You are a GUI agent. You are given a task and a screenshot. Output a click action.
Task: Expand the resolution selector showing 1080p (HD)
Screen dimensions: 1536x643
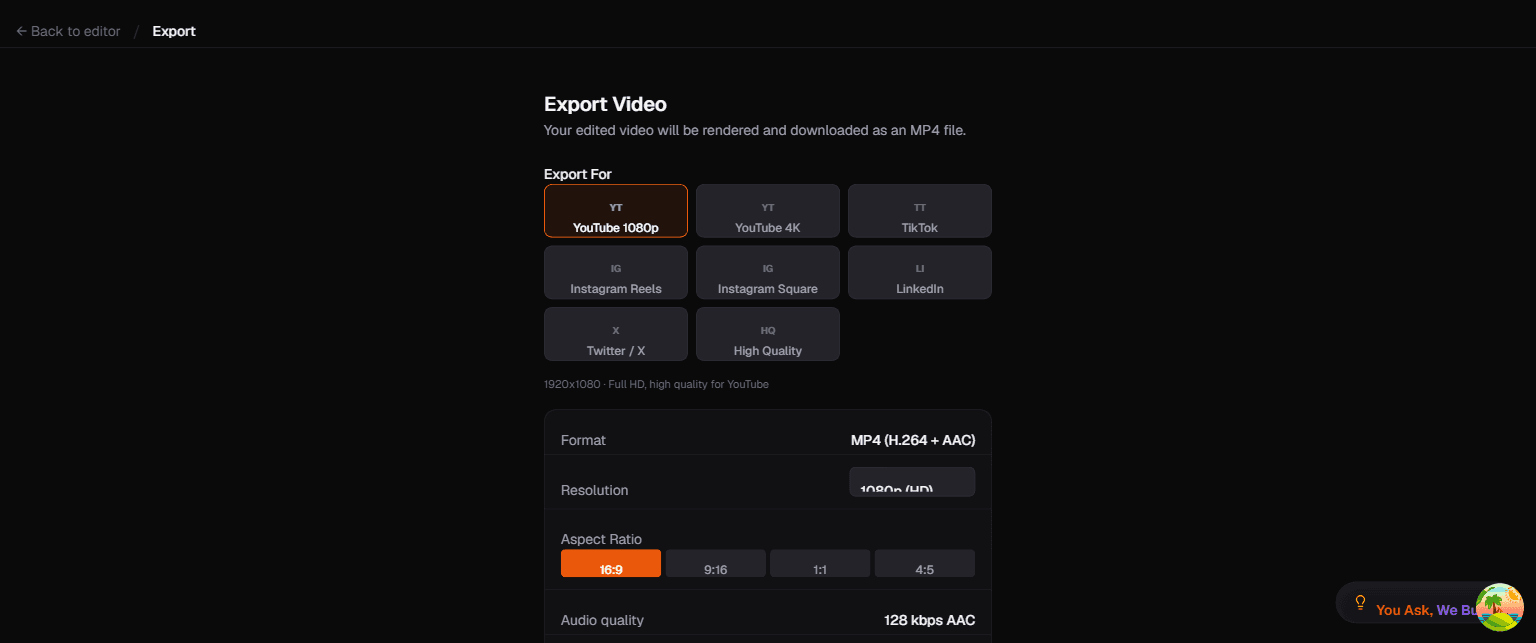(912, 481)
